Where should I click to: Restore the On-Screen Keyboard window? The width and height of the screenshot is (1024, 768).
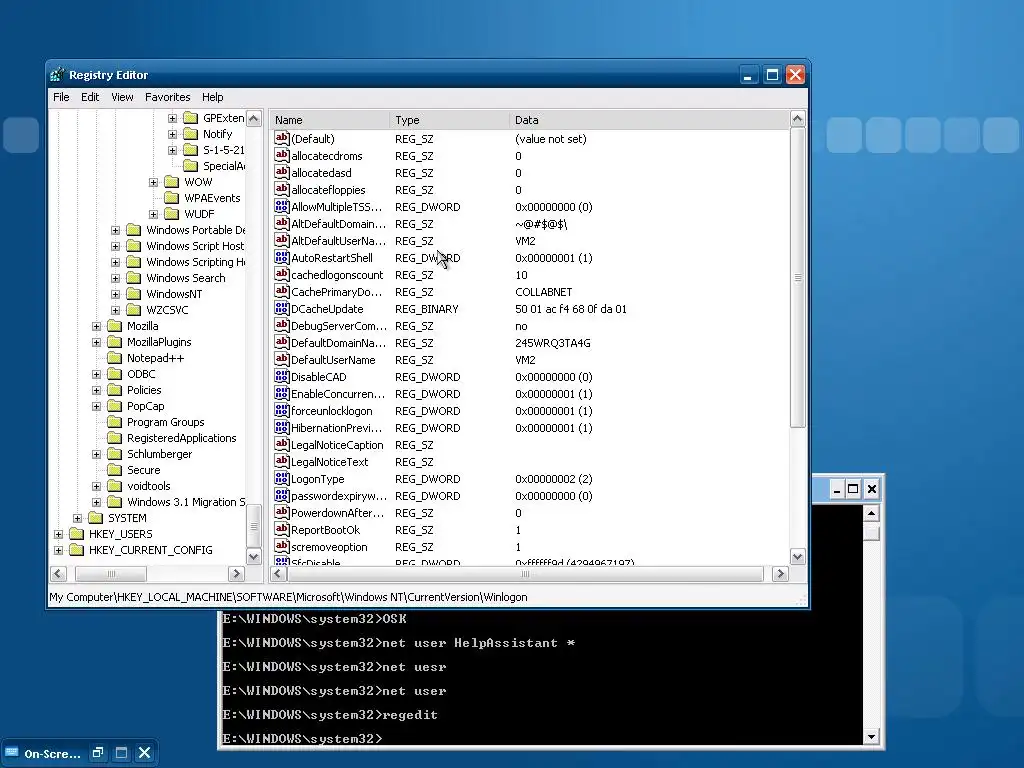point(98,753)
